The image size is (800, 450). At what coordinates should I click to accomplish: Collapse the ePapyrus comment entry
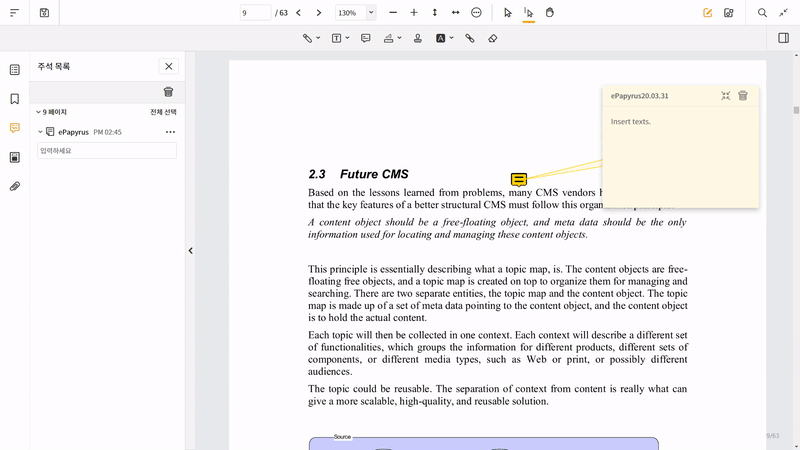41,132
